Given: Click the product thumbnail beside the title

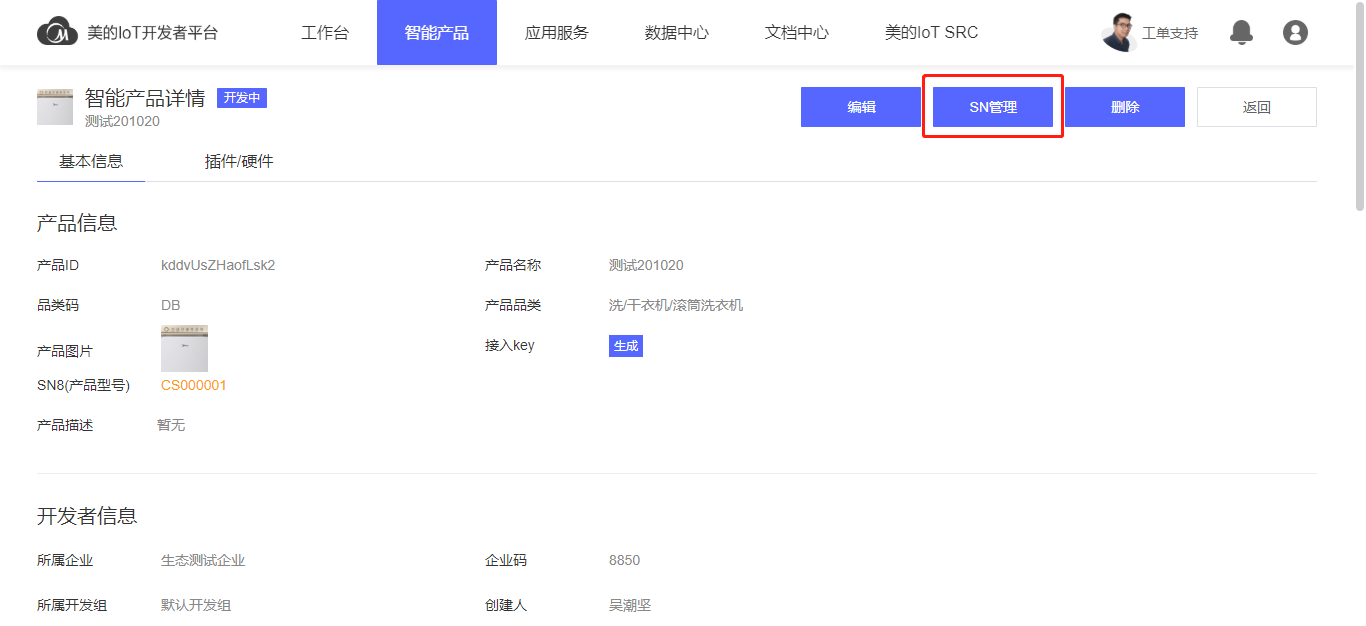Looking at the screenshot, I should (55, 107).
